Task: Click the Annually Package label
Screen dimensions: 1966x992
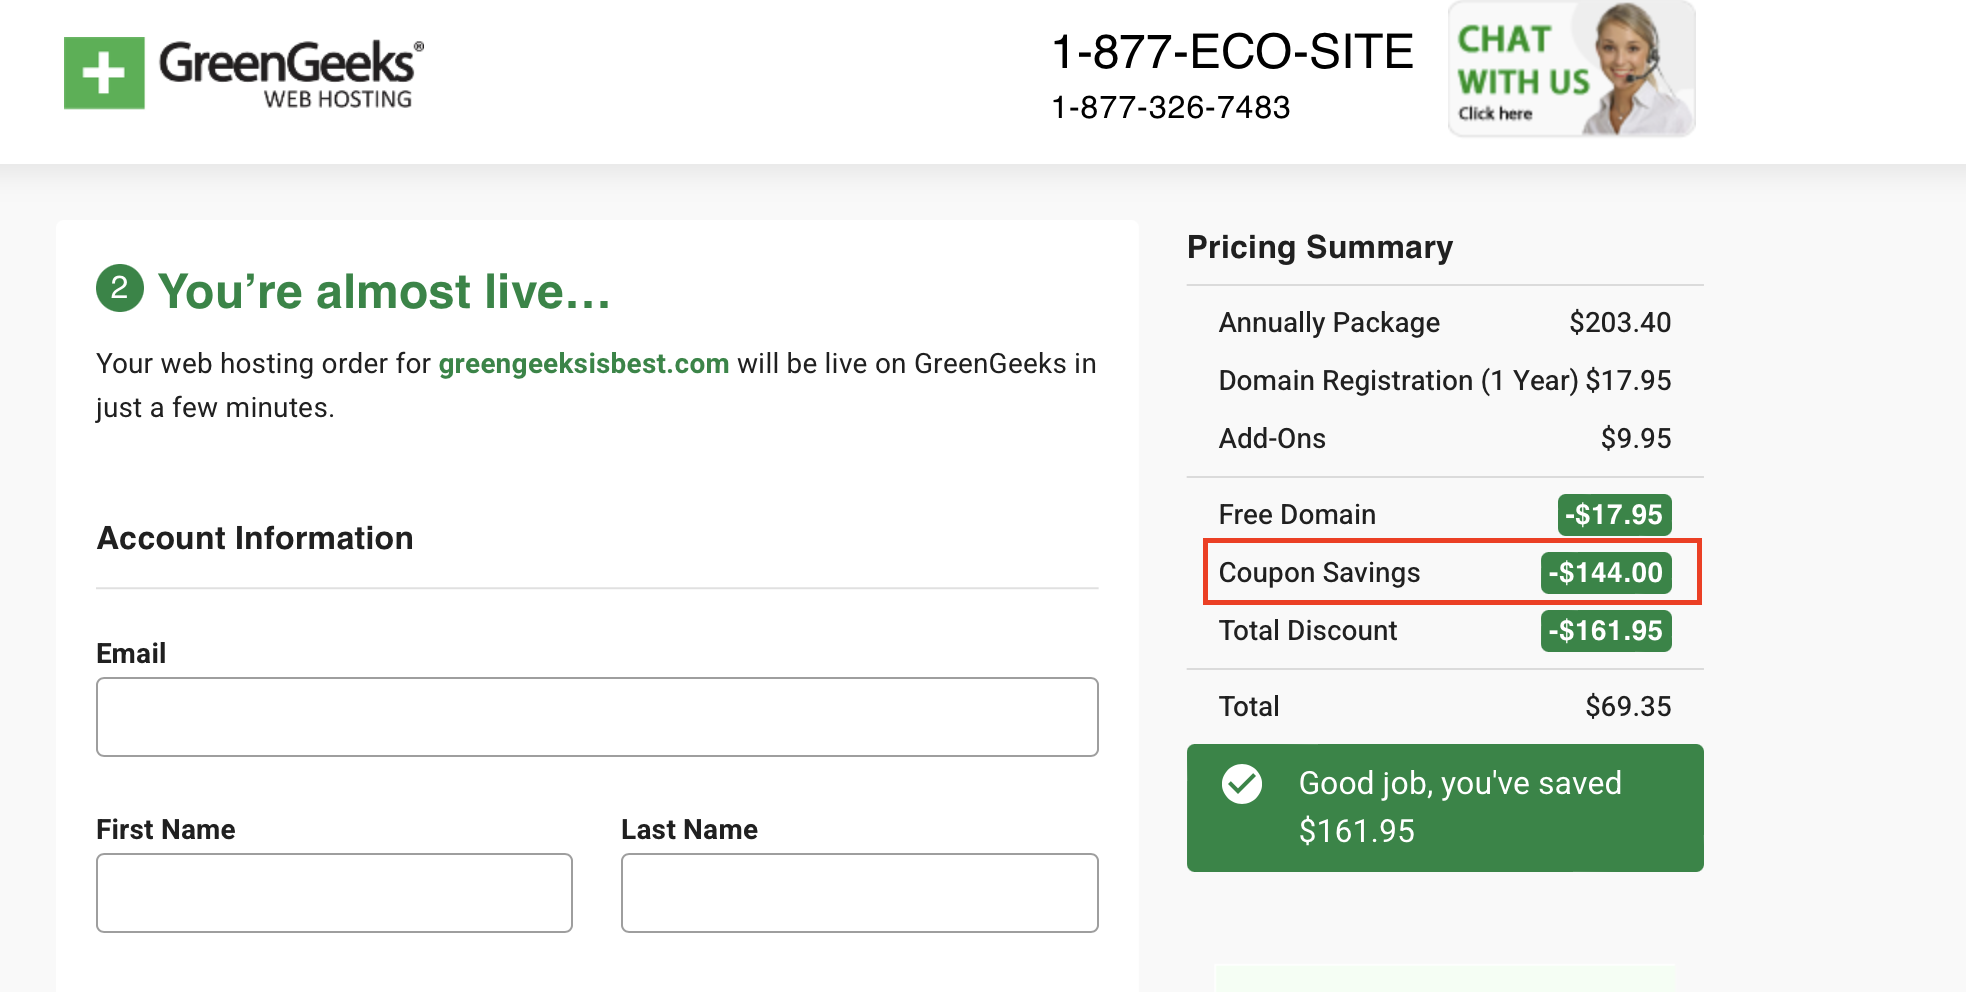Action: [1329, 322]
